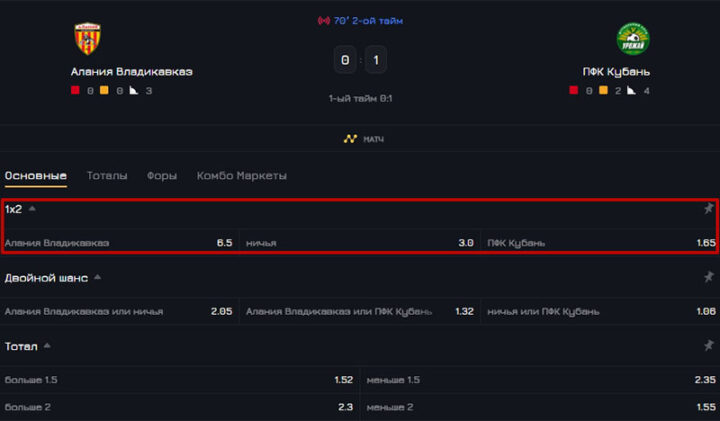The height and width of the screenshot is (421, 720).
Task: Click the live broadcast indicator icon
Action: pyautogui.click(x=323, y=21)
